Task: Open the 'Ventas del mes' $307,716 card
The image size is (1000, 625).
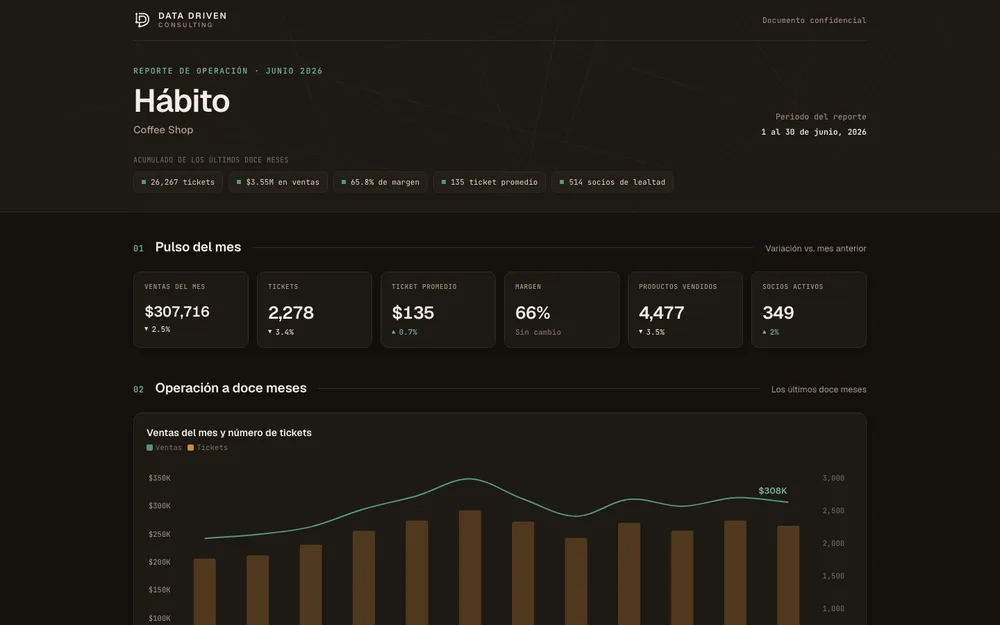Action: [191, 309]
